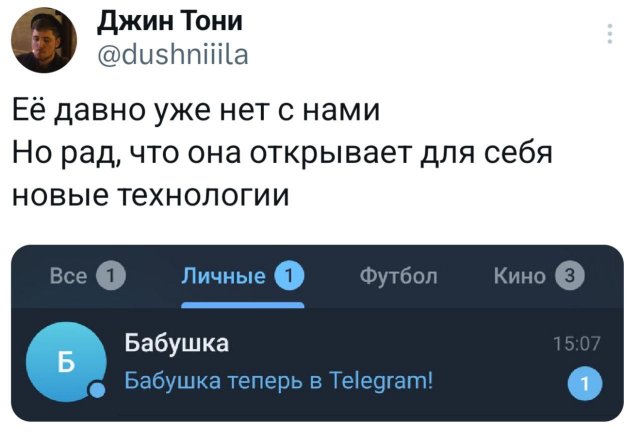This screenshot has height=441, width=640.
Task: Click the unread count 3 on Кино
Action: 569,276
